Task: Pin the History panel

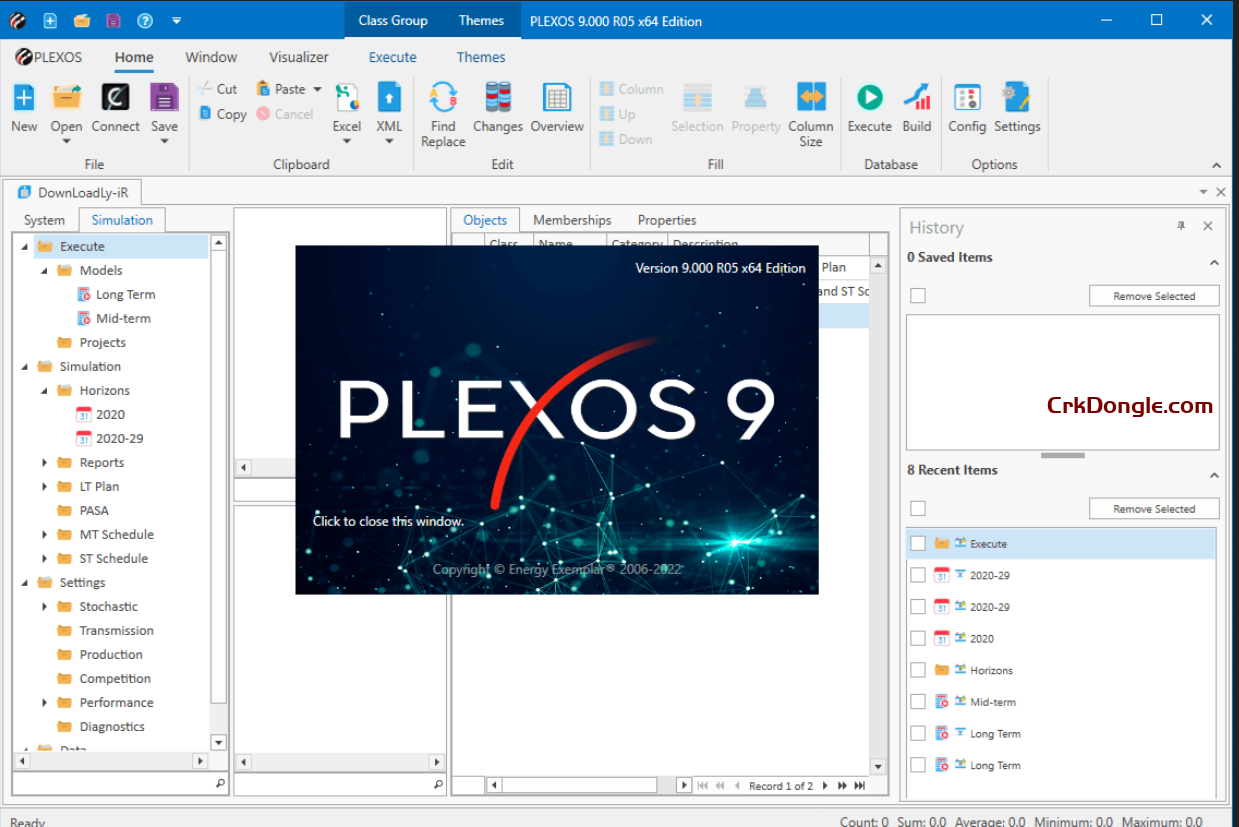Action: (1181, 226)
